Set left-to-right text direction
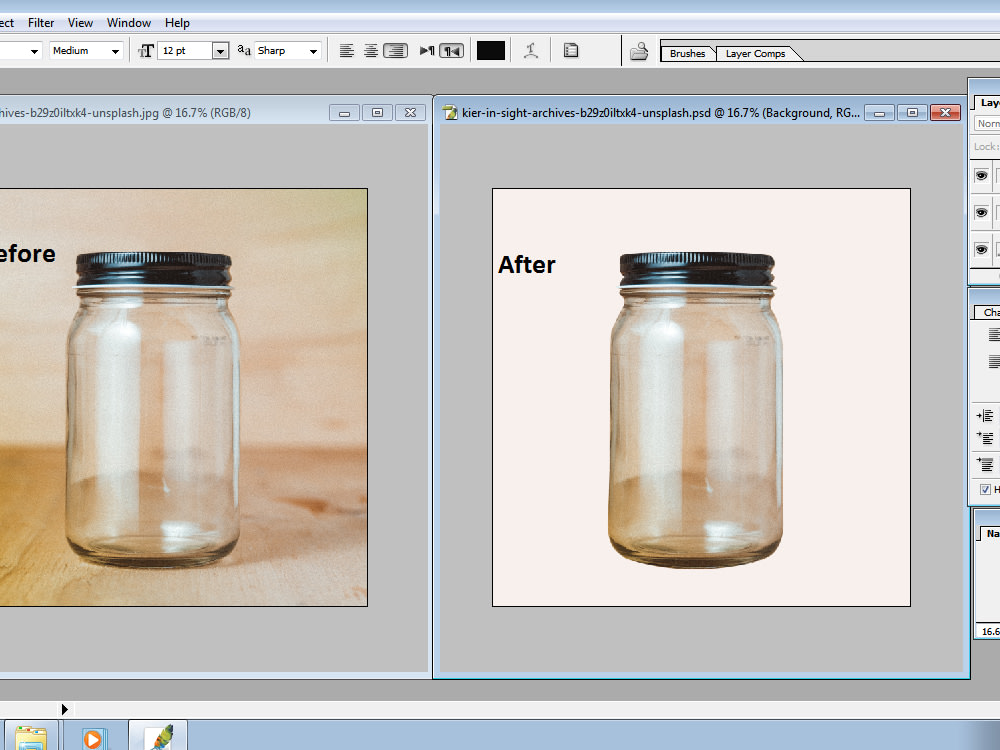The height and width of the screenshot is (750, 1000). (427, 50)
